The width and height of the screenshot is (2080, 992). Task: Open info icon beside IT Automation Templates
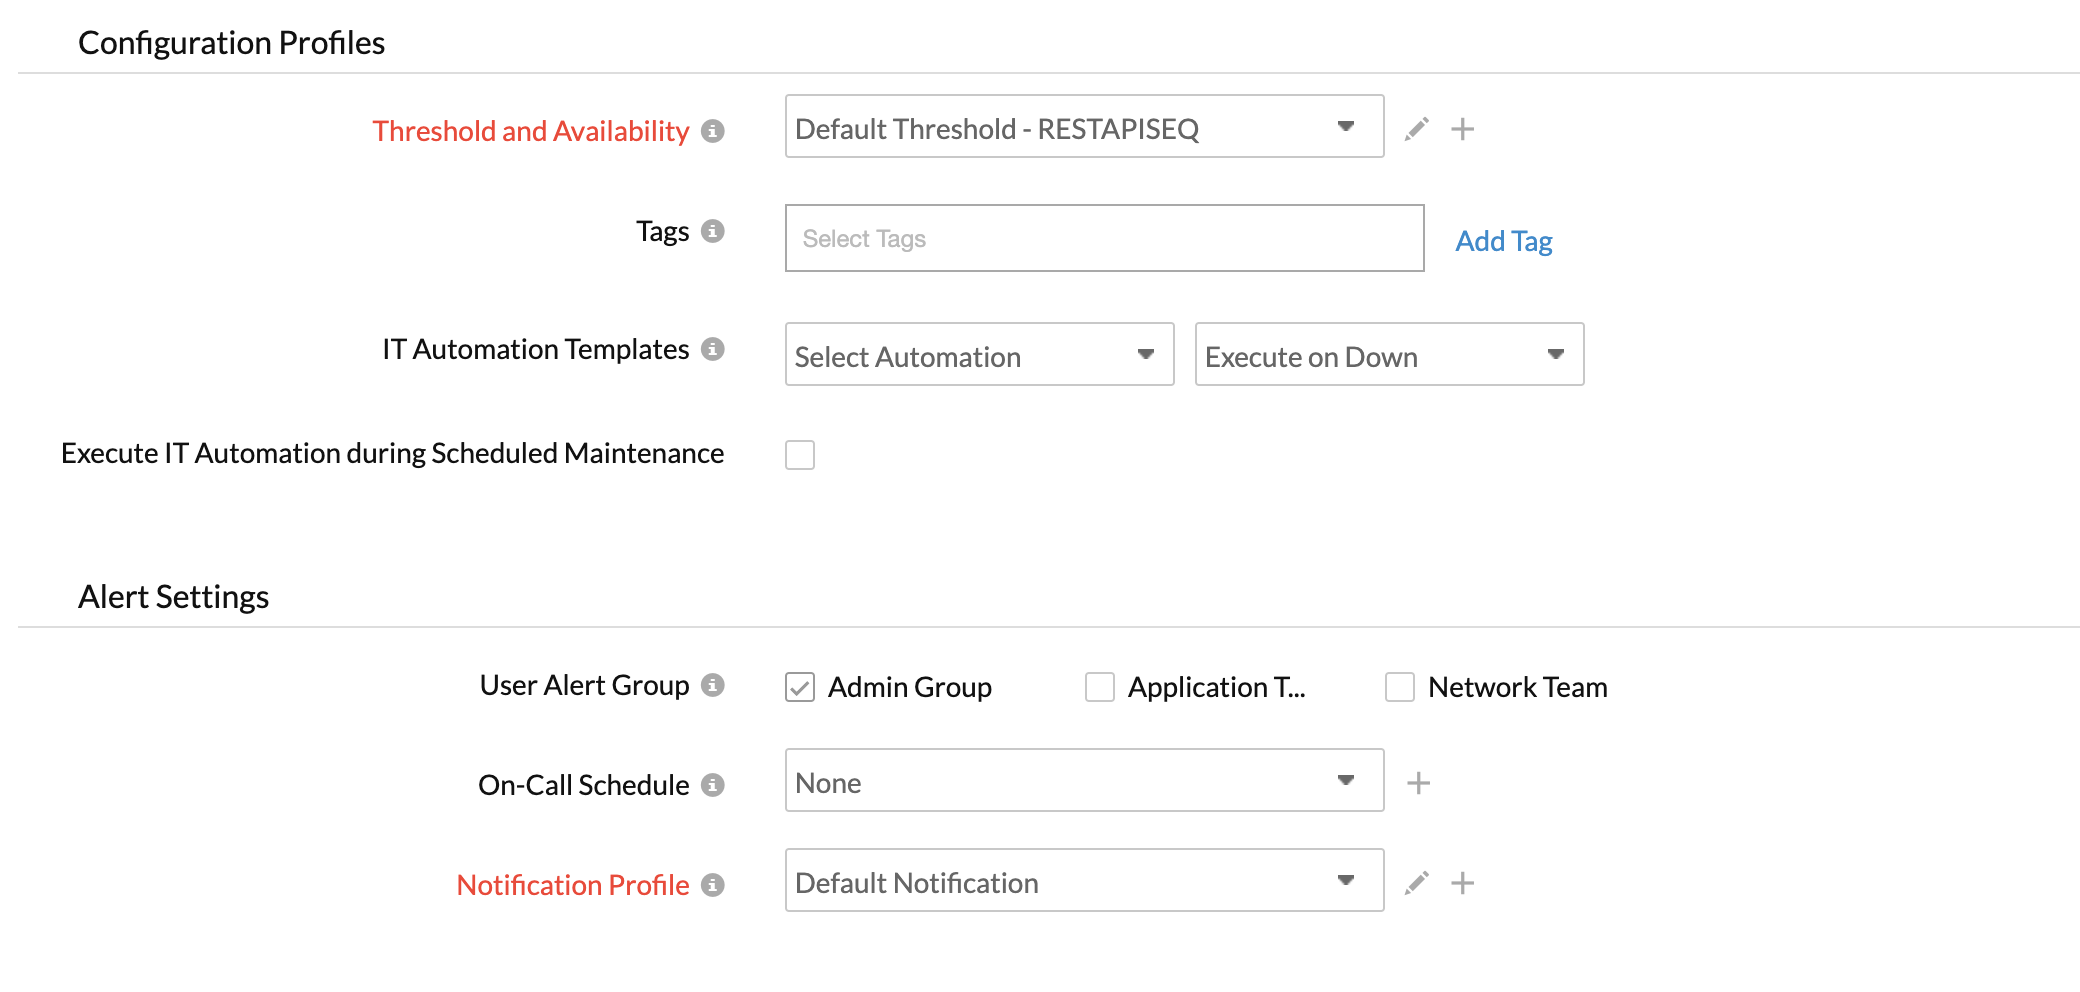(712, 349)
